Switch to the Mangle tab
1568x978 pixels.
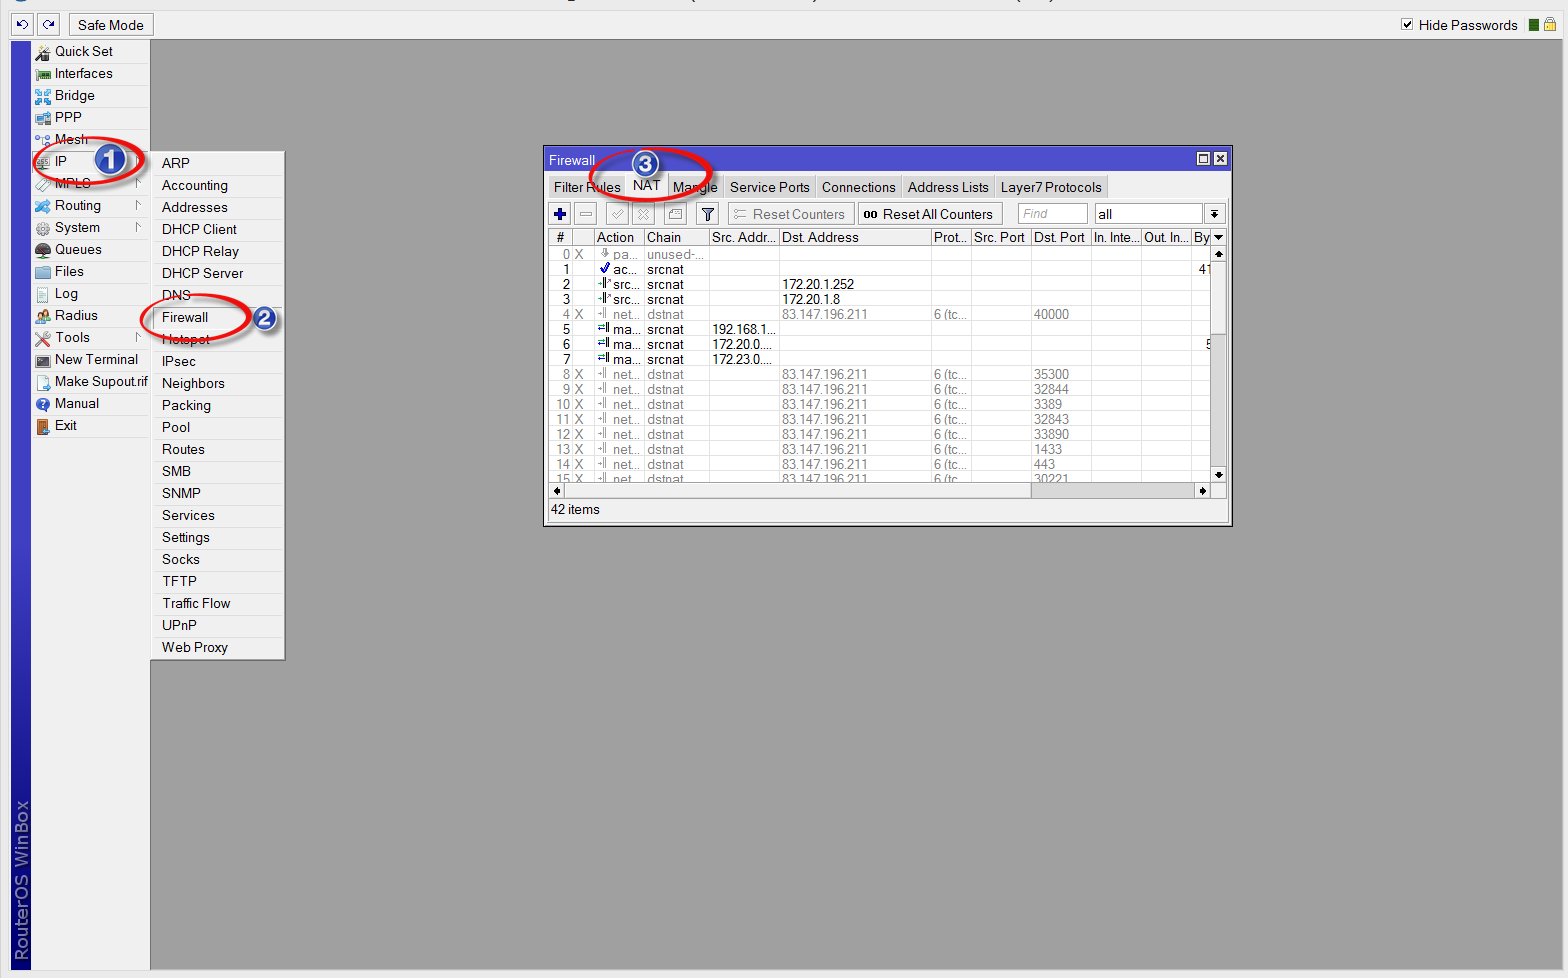695,188
